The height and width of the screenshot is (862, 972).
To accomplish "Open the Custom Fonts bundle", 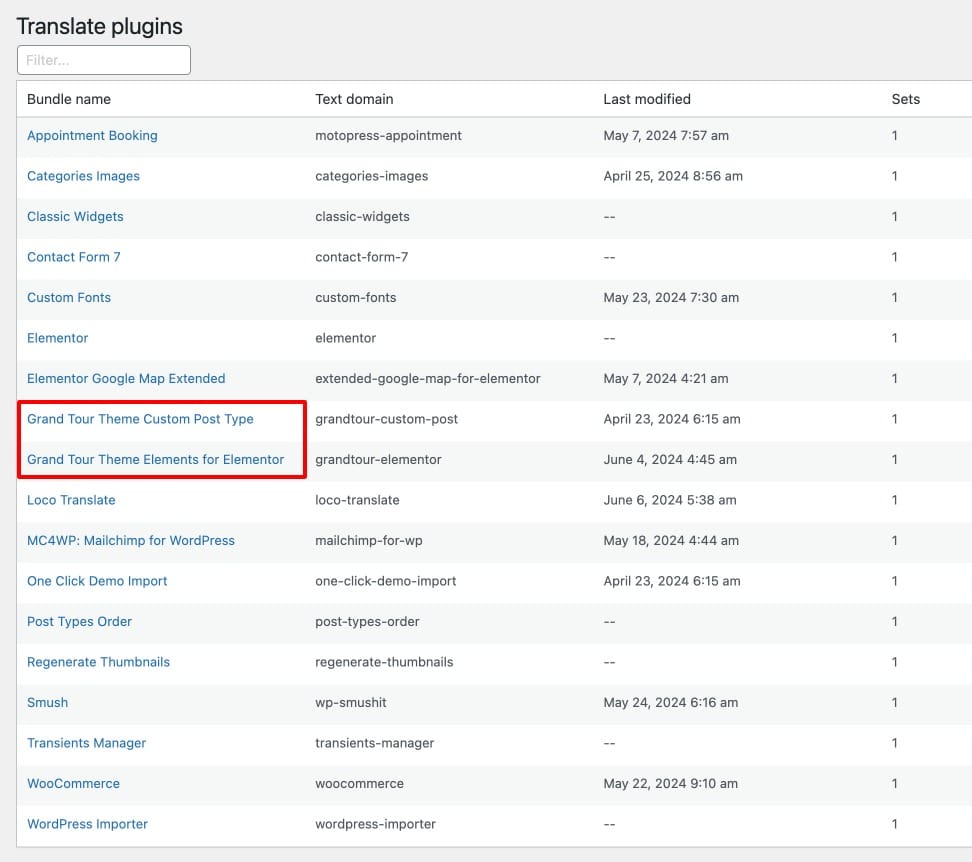I will click(69, 297).
